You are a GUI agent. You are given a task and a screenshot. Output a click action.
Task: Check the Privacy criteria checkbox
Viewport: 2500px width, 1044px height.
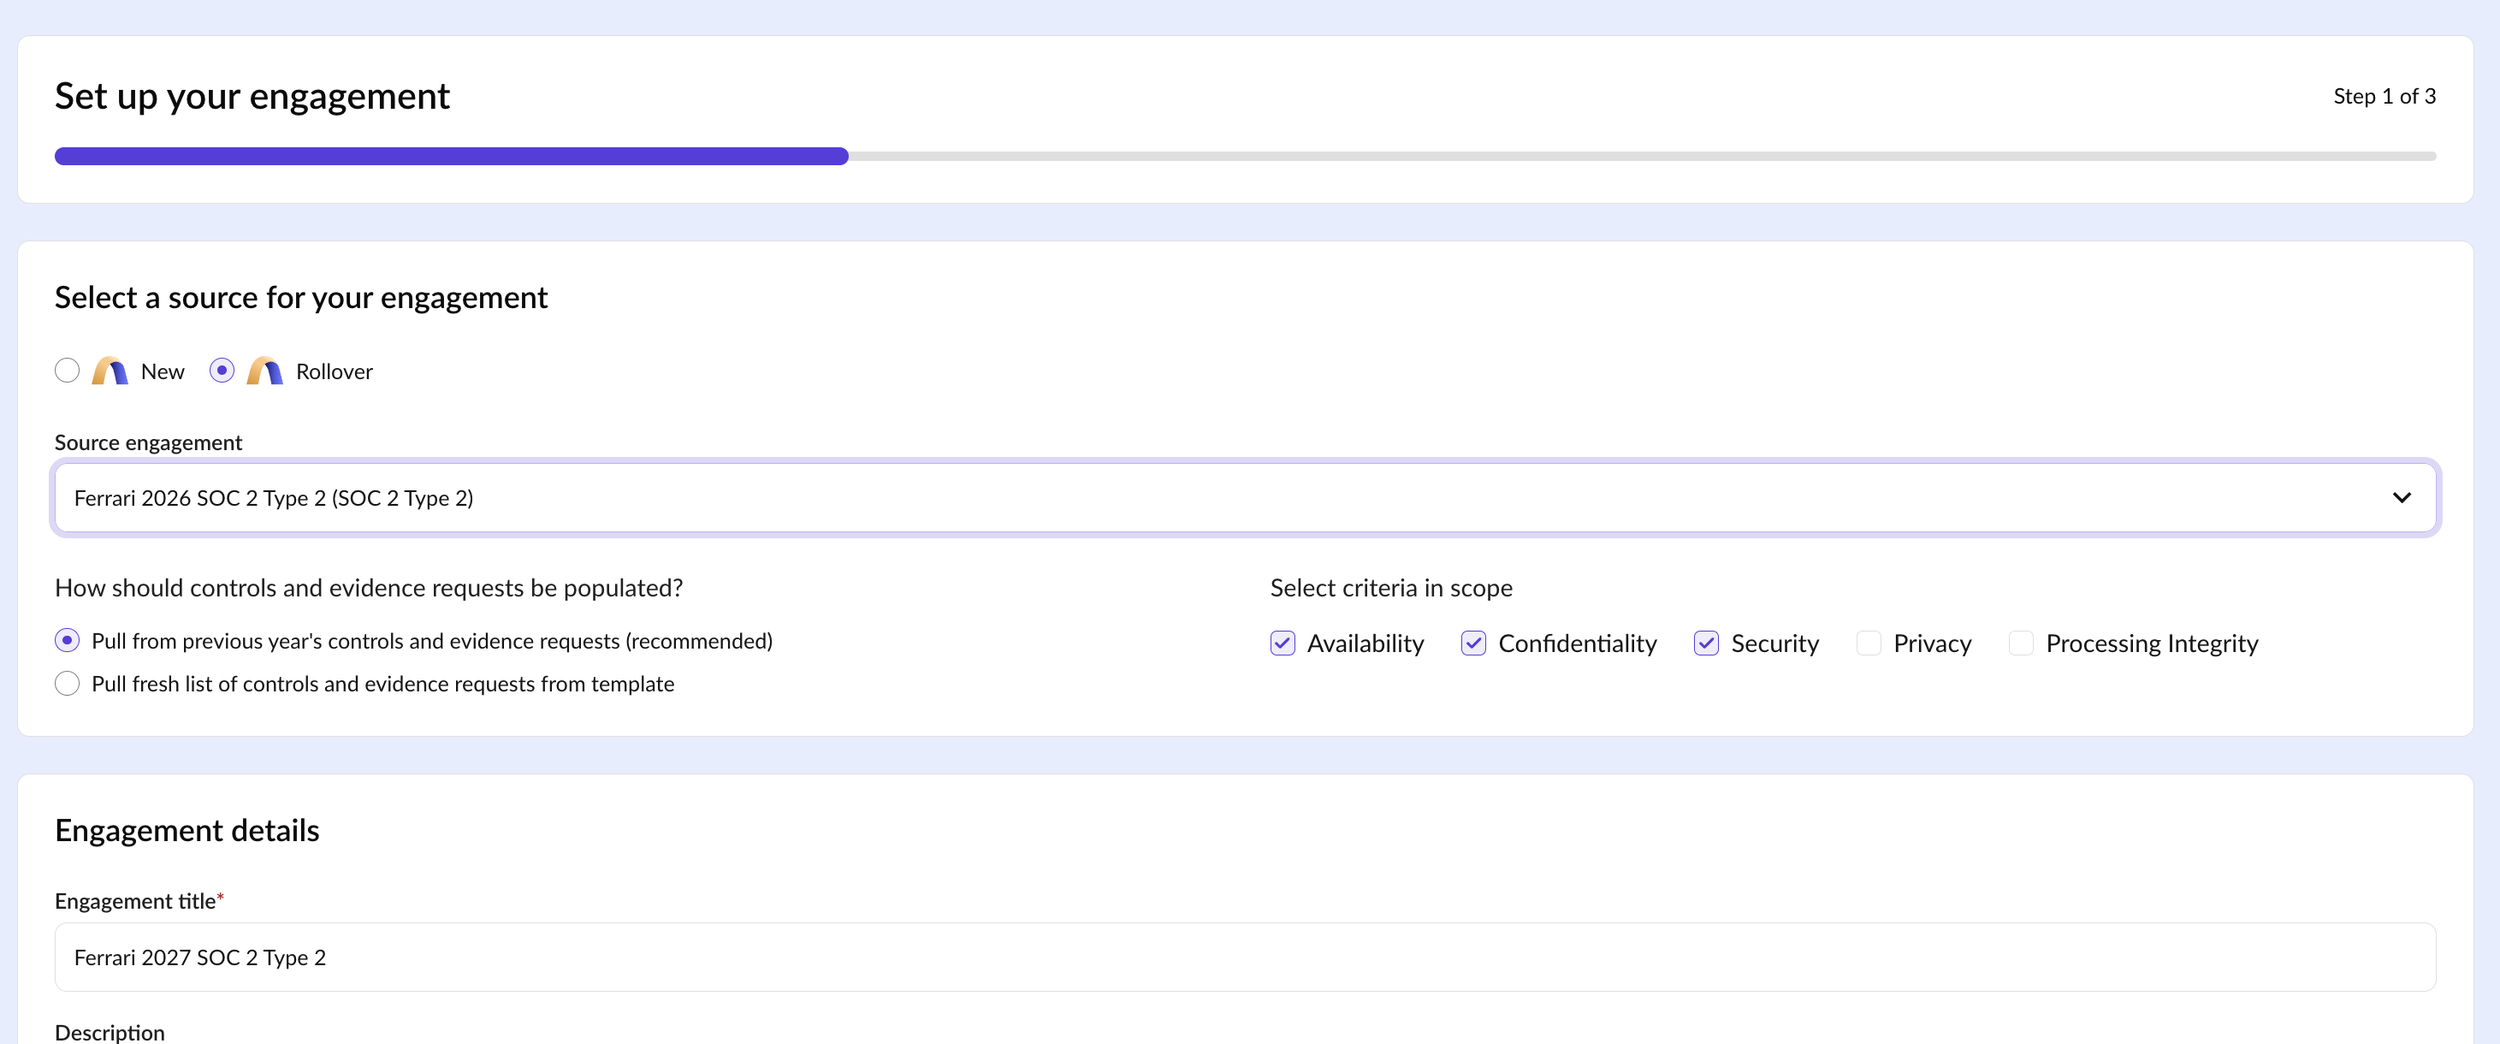click(x=1869, y=643)
